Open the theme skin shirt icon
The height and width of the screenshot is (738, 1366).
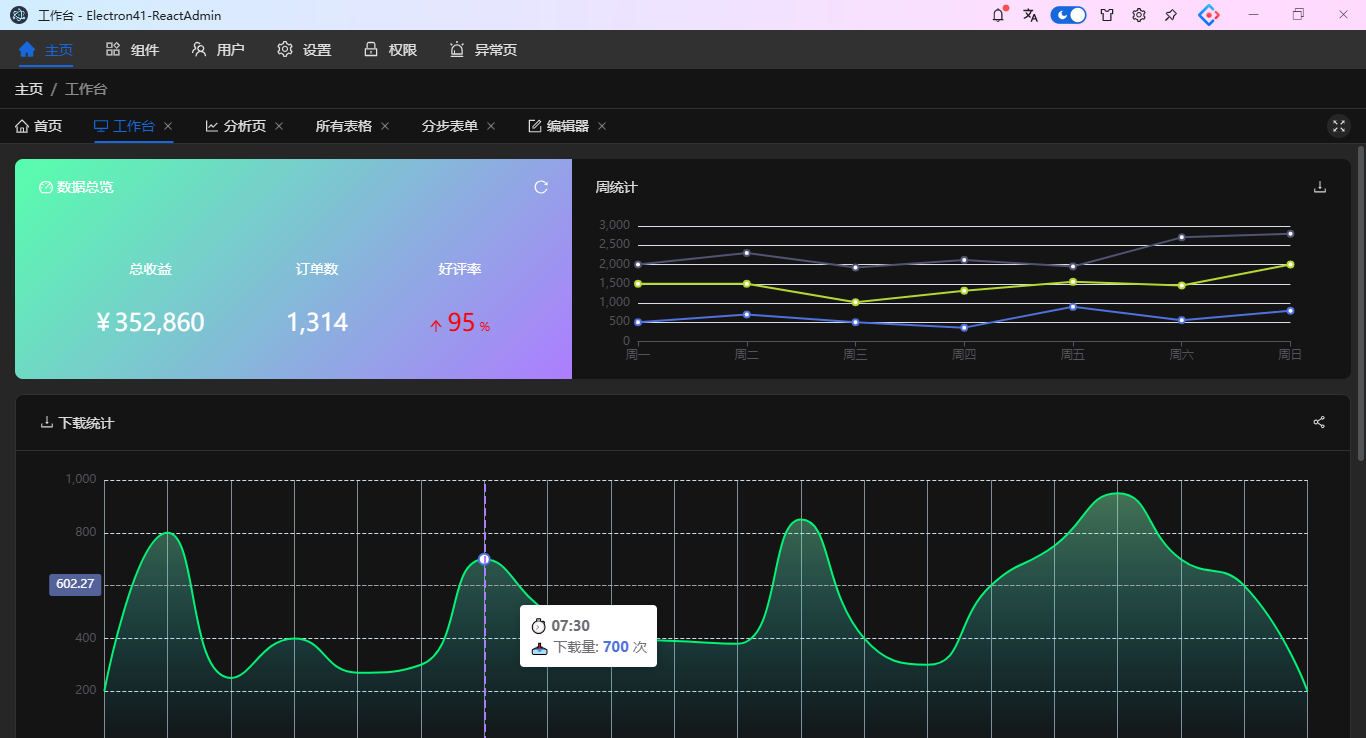click(1107, 15)
